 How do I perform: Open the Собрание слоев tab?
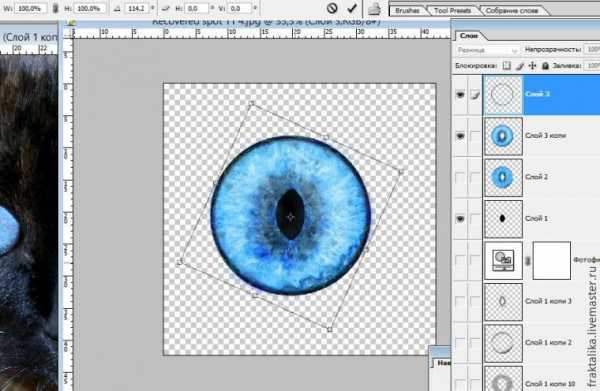[x=512, y=10]
